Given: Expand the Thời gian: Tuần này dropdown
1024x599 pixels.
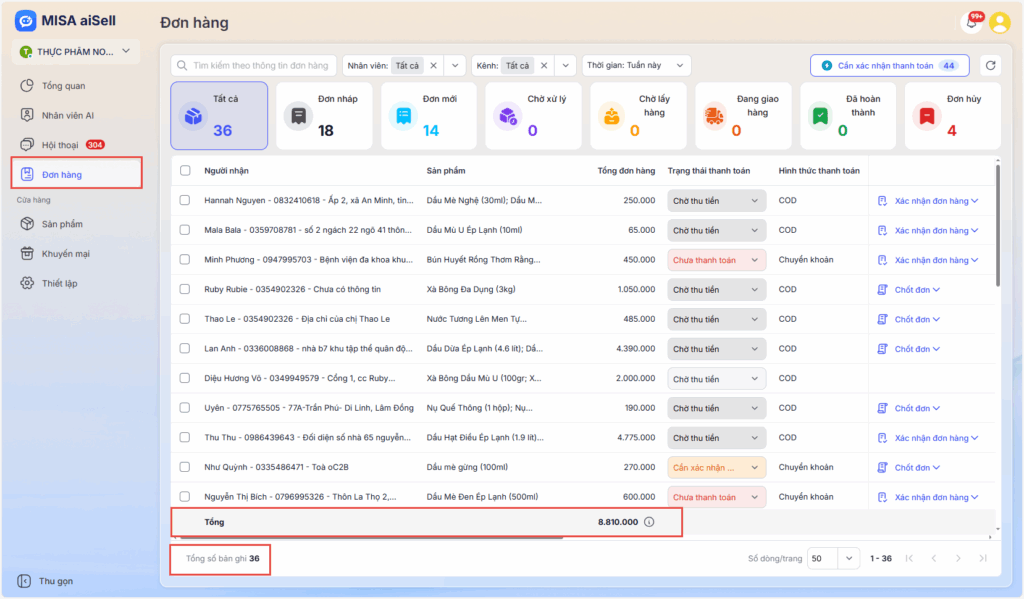Looking at the screenshot, I should (x=636, y=65).
